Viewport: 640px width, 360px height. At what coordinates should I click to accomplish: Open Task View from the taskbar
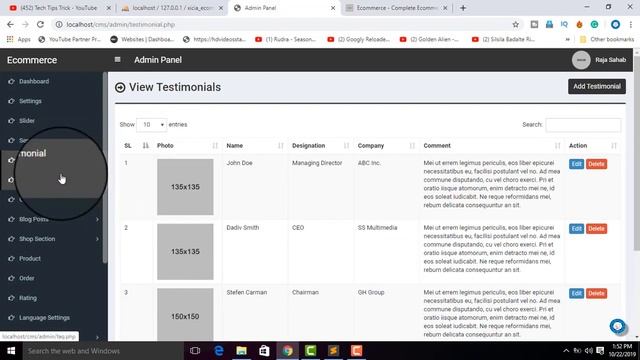pos(195,351)
